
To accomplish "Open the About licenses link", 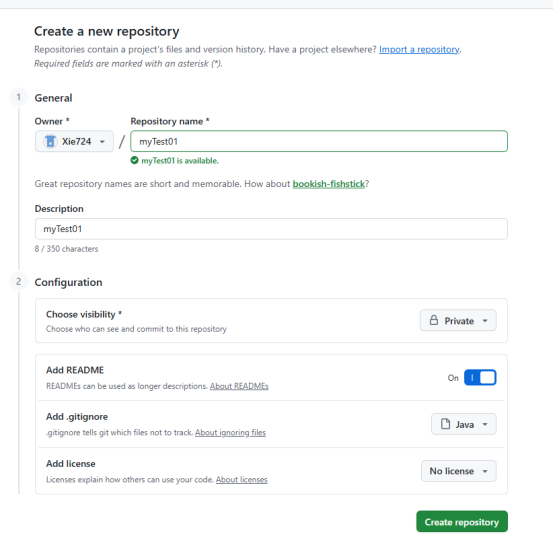I will 242,479.
